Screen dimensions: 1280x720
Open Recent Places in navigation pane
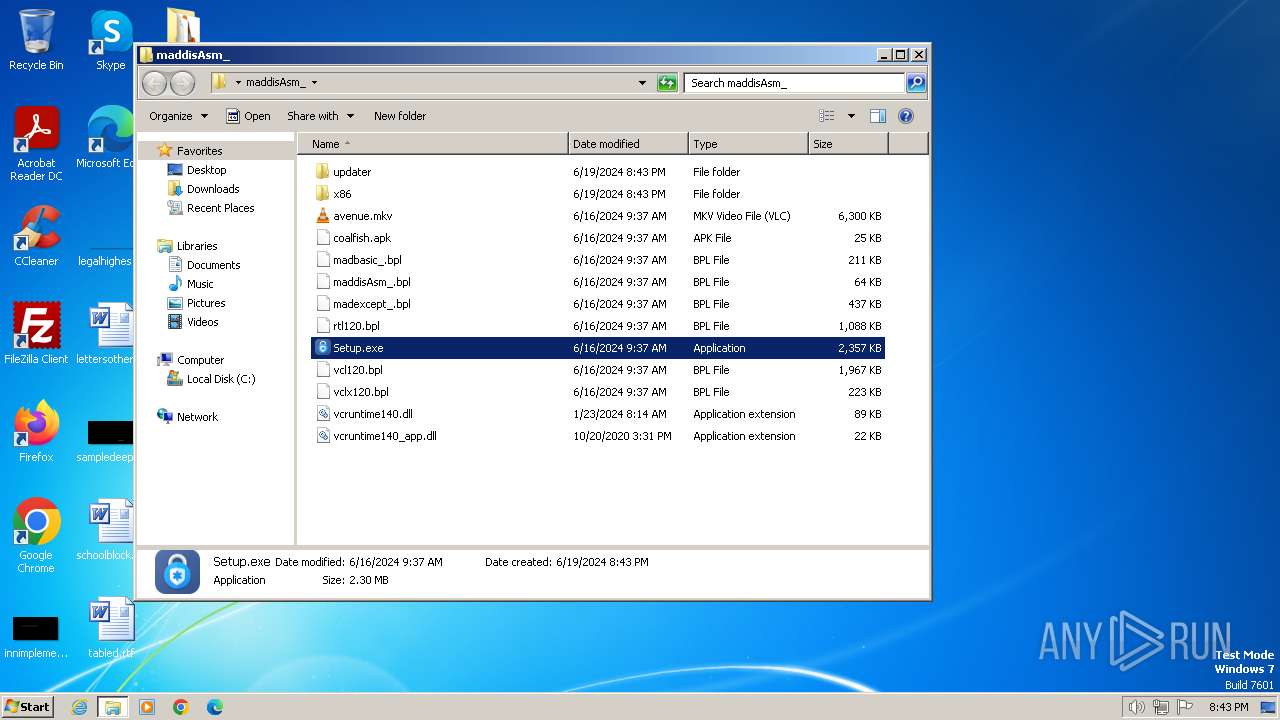coord(220,208)
